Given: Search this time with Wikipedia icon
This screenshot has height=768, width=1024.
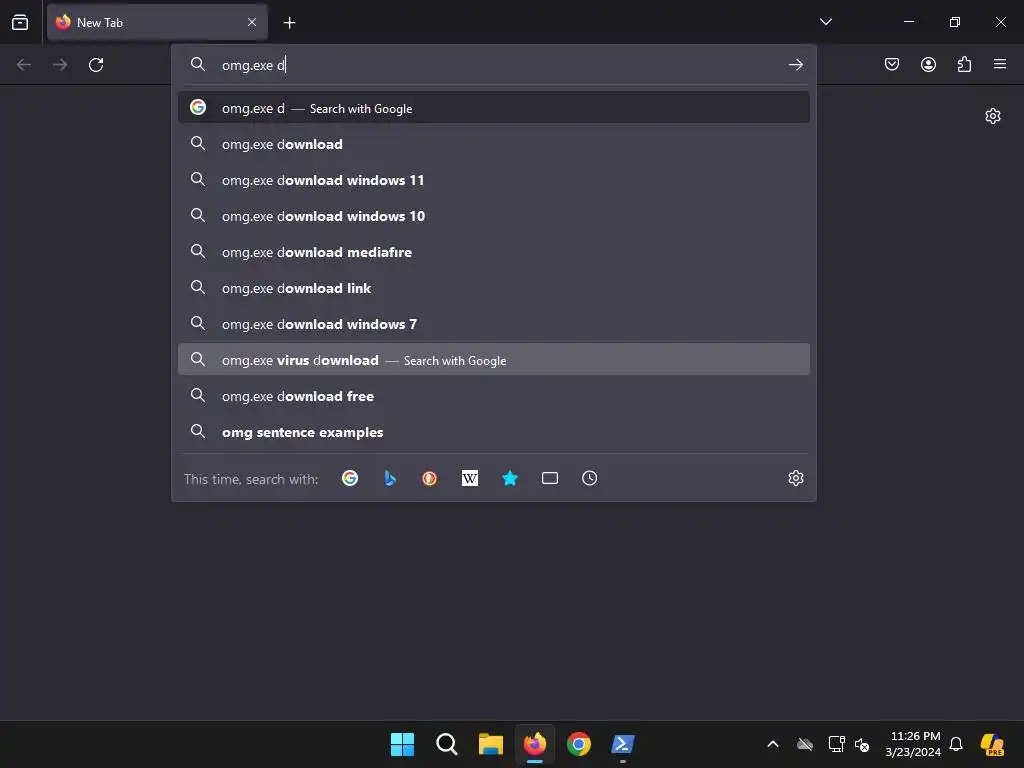Looking at the screenshot, I should point(470,478).
